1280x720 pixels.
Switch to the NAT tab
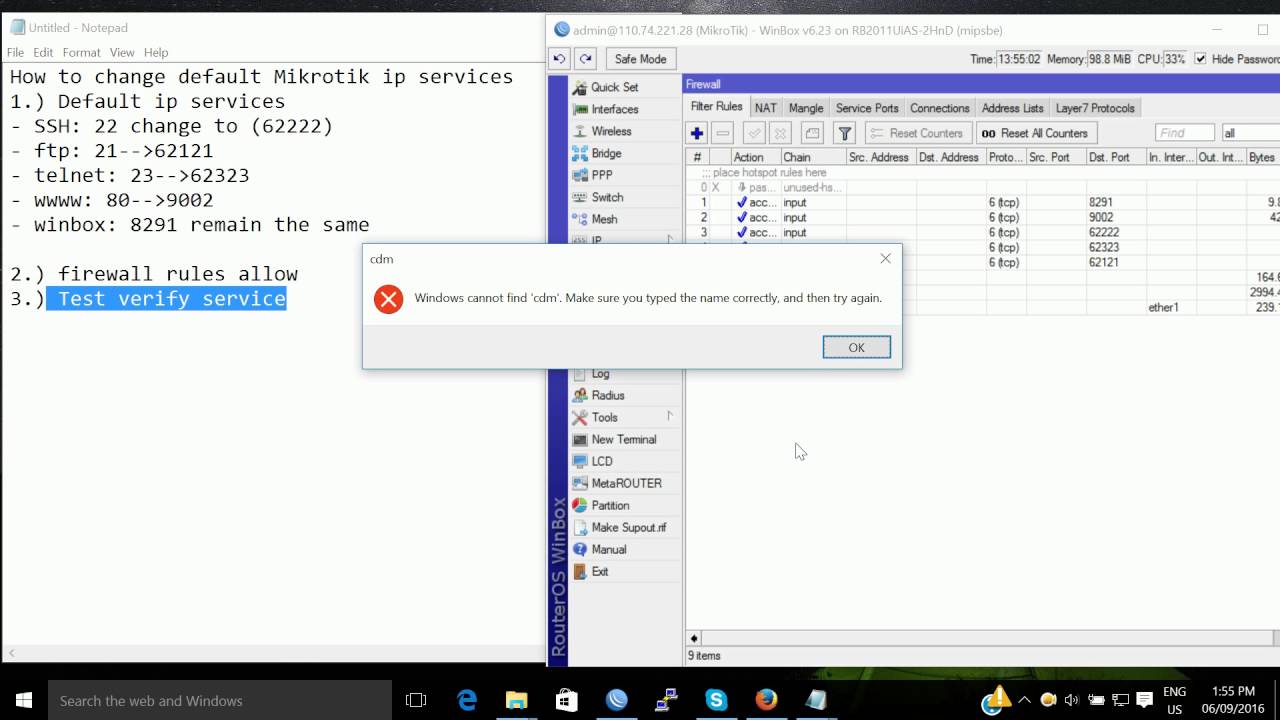[x=765, y=108]
